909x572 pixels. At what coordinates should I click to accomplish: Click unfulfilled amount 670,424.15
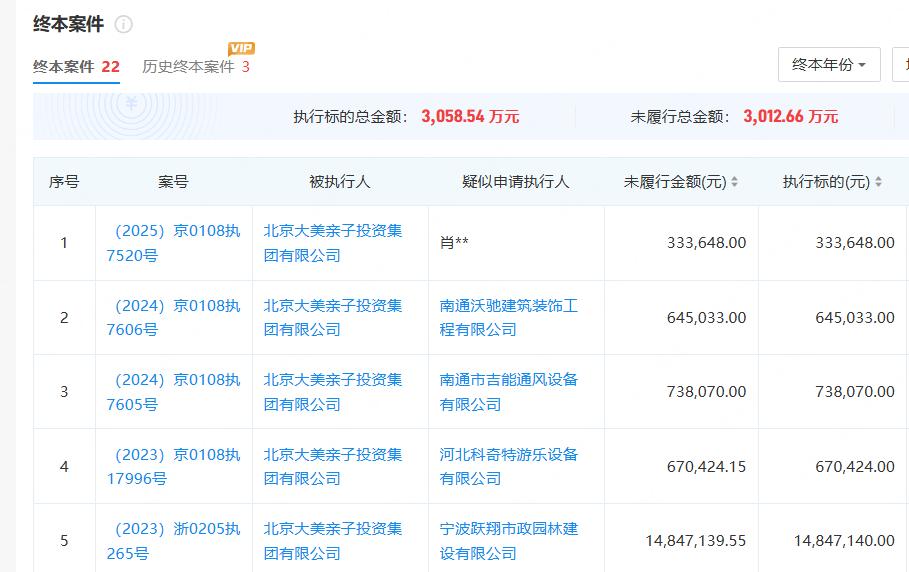(706, 467)
